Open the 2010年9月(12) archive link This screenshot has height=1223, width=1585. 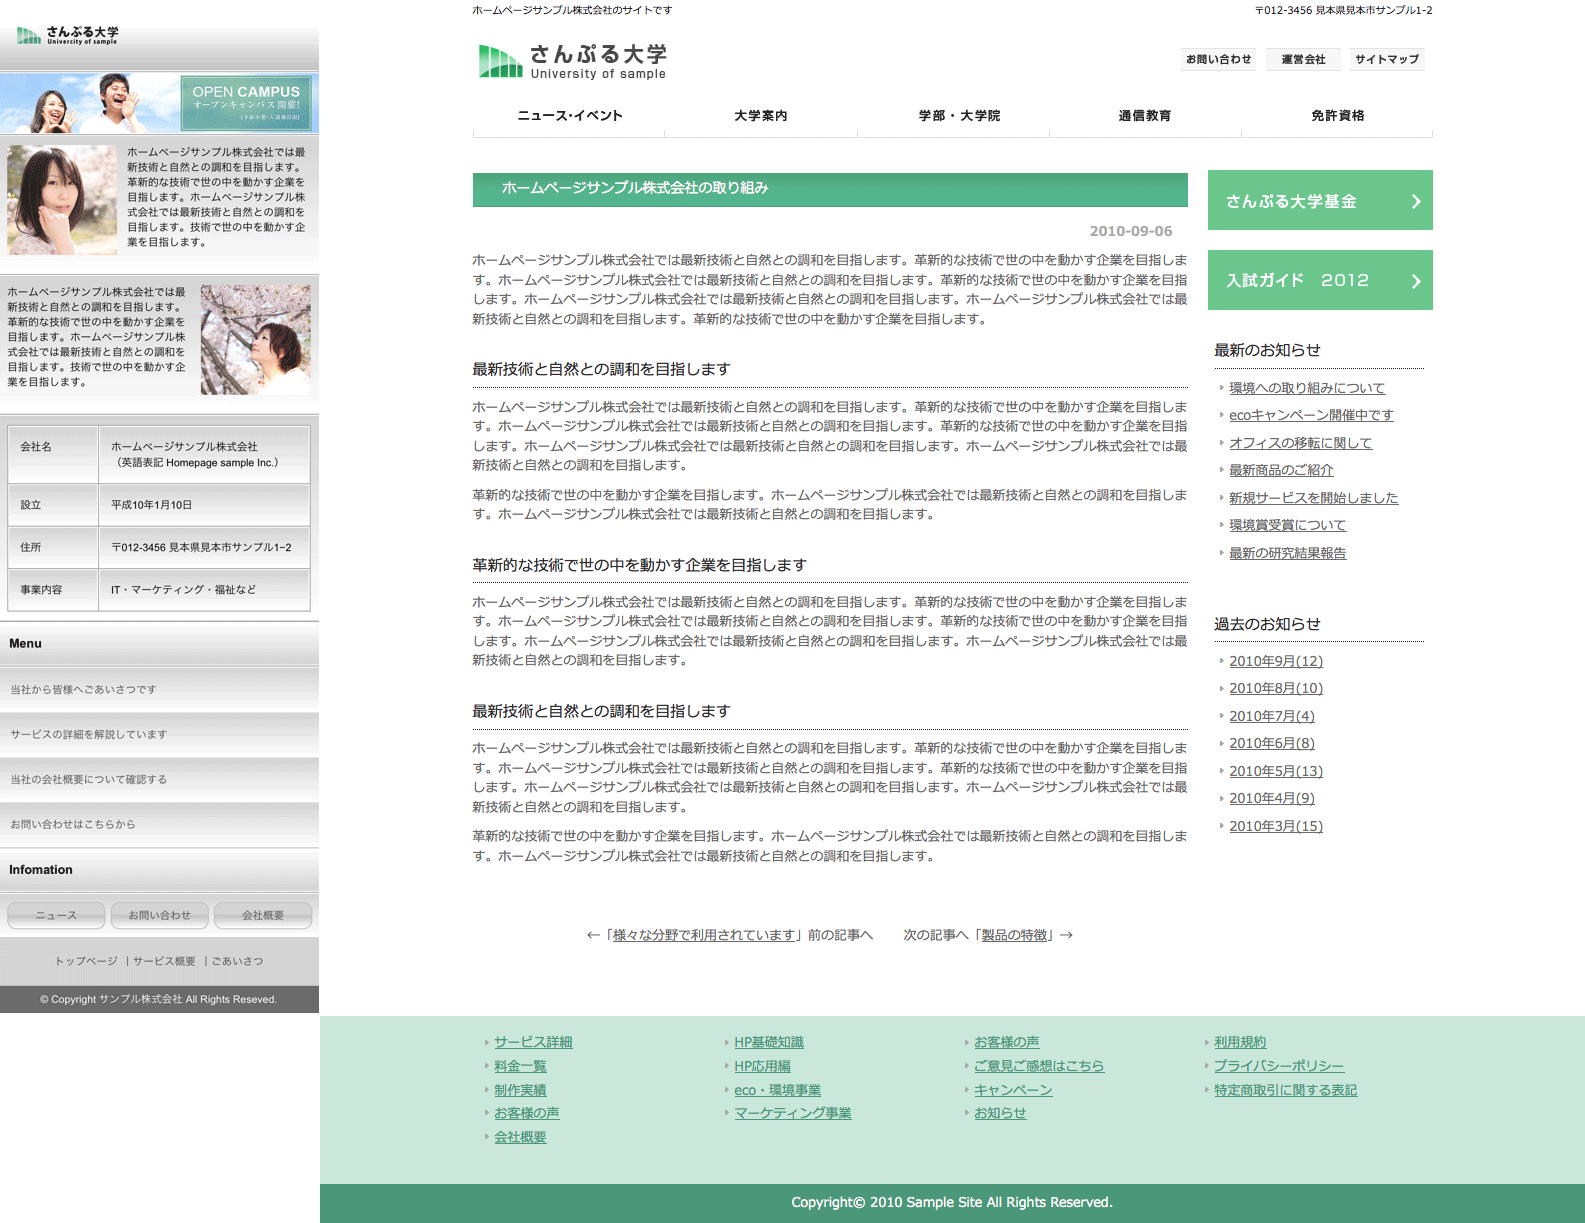pos(1275,661)
